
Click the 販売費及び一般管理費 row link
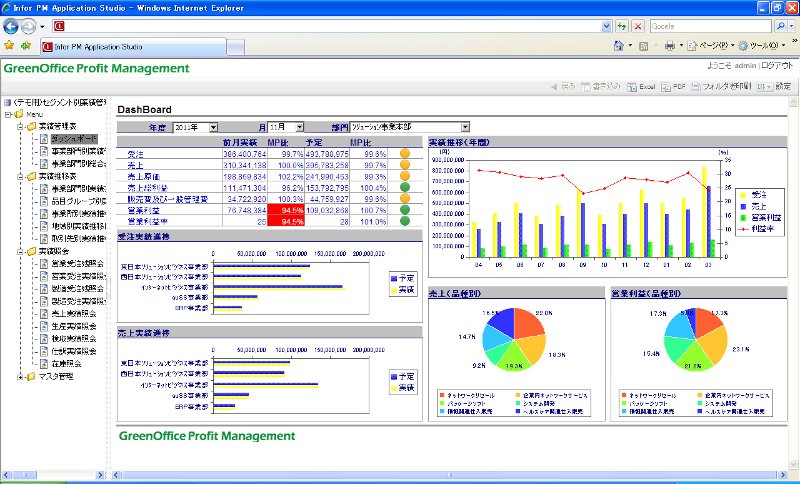(167, 199)
